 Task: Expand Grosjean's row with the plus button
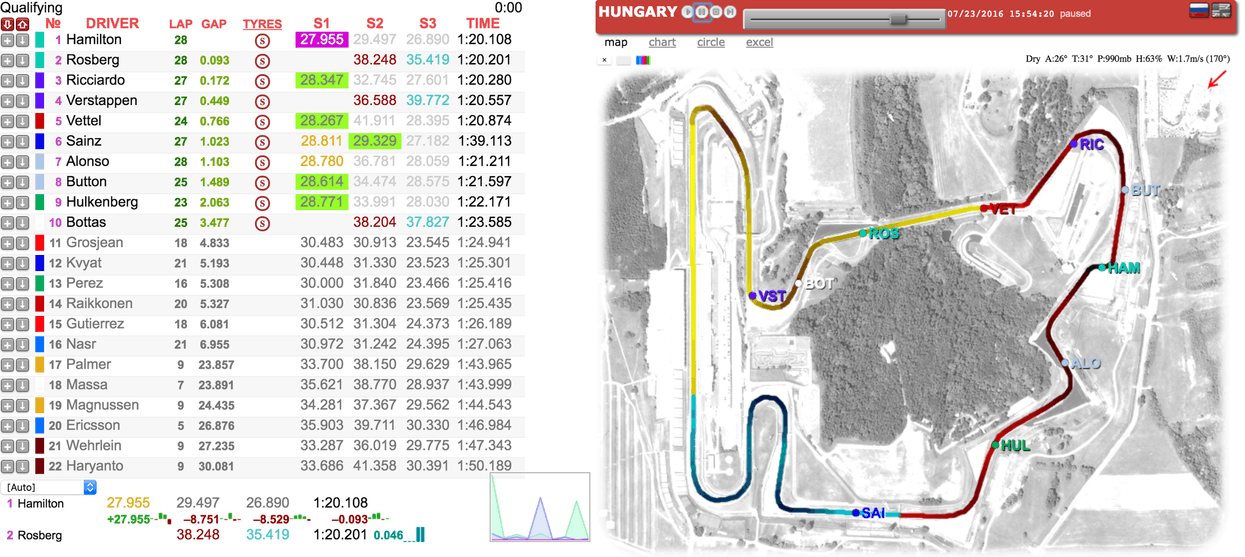tap(7, 243)
